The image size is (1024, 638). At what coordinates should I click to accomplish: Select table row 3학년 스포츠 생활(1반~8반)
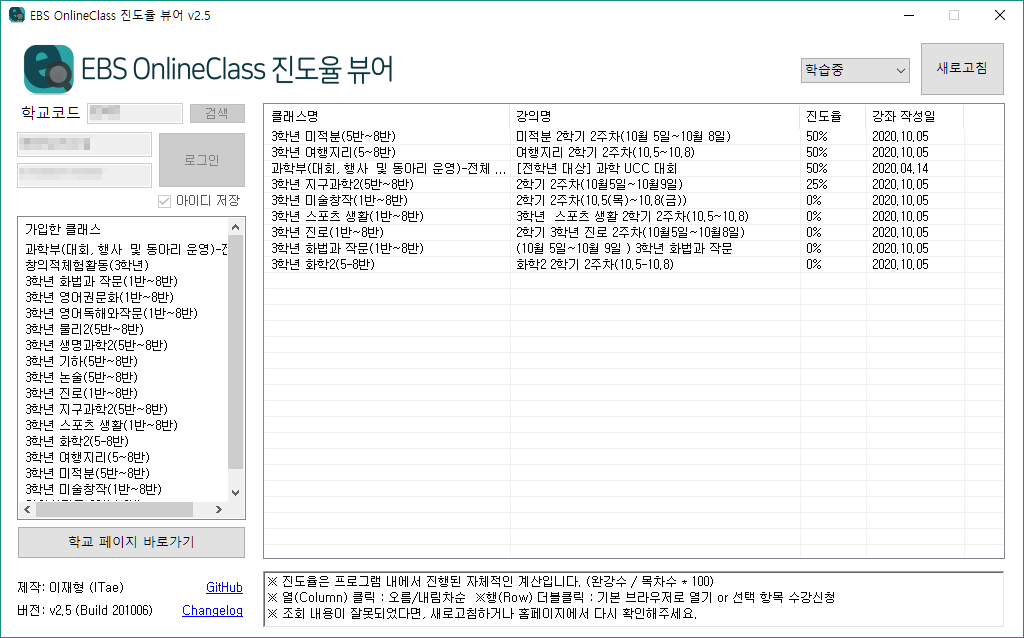633,216
